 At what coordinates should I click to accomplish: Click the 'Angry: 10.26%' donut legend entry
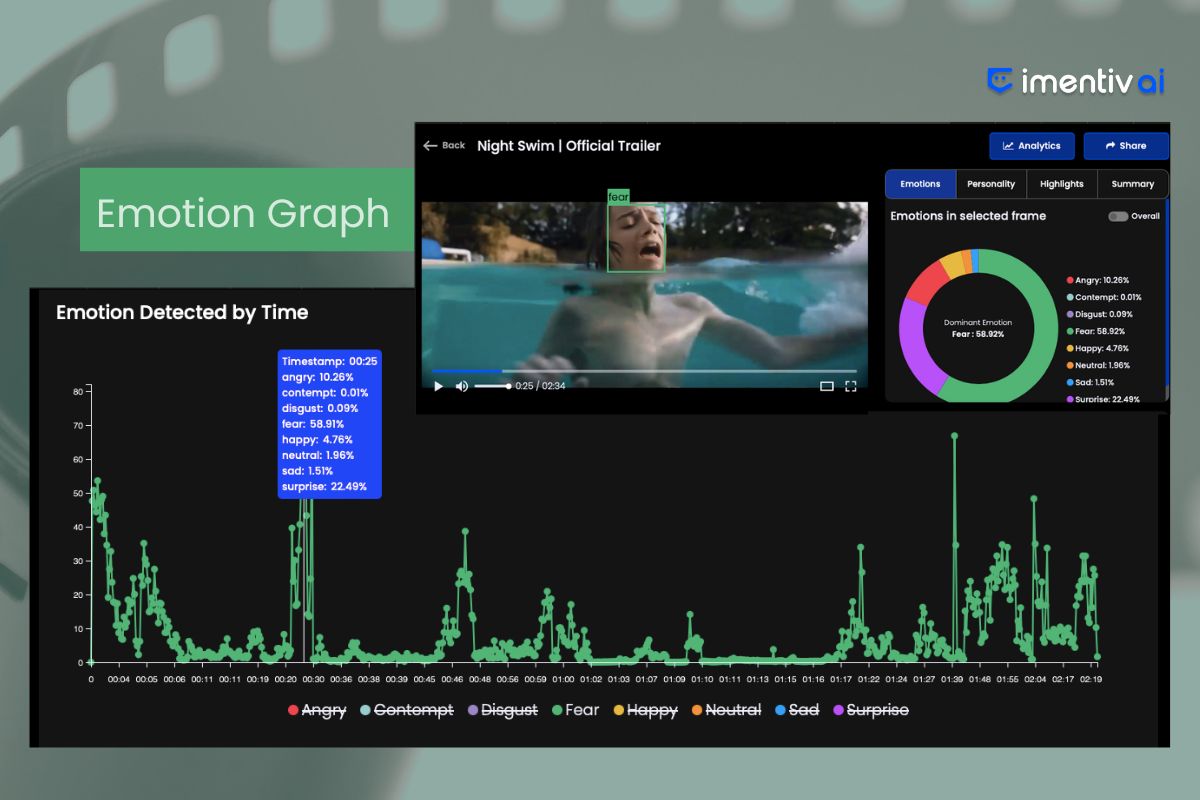tap(1097, 281)
